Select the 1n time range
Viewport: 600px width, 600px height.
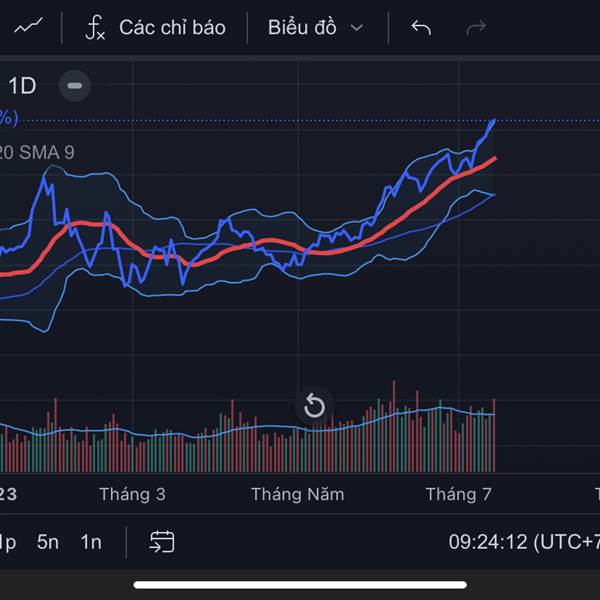[91, 542]
